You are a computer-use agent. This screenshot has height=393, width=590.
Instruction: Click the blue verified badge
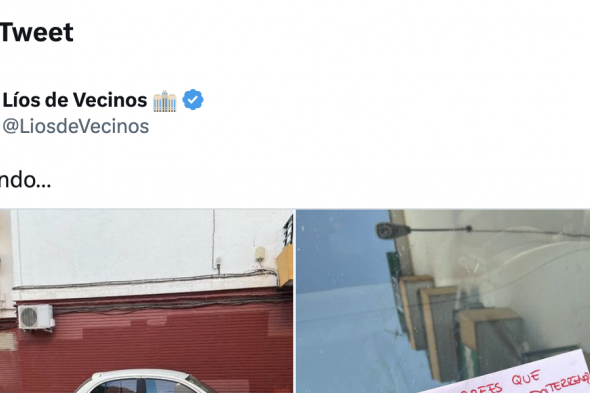[193, 100]
